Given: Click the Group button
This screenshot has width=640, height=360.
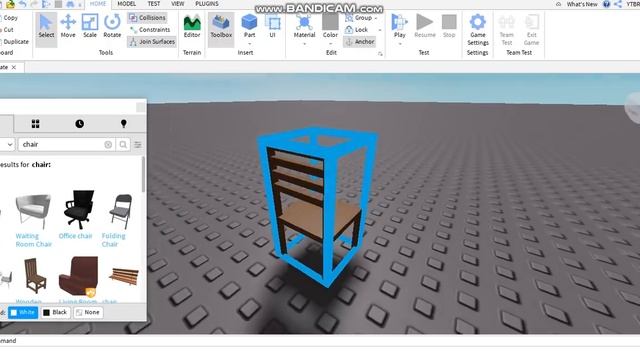Looking at the screenshot, I should point(359,18).
